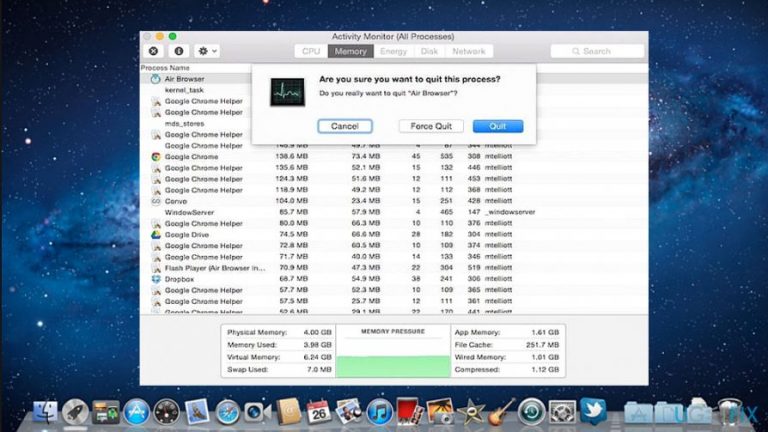The height and width of the screenshot is (432, 768).
Task: Choose Force Quit in the dialog
Action: tap(431, 126)
